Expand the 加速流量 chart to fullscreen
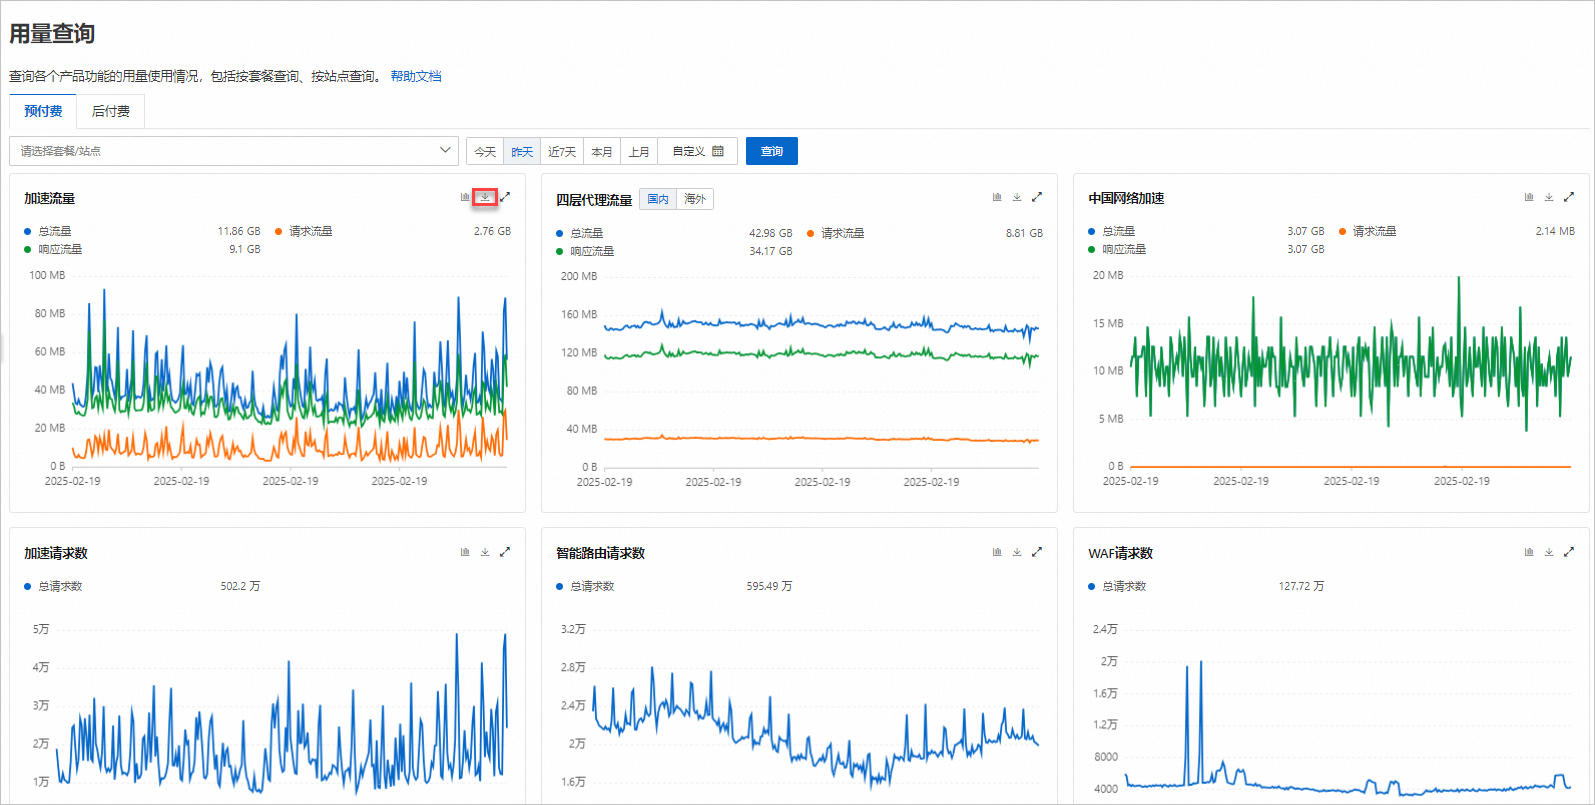The image size is (1595, 805). click(505, 197)
